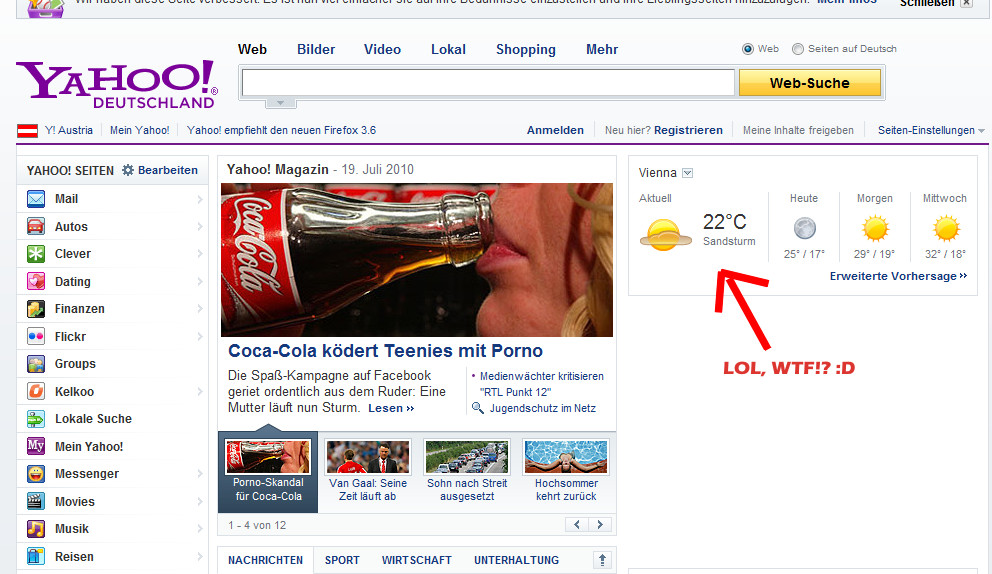992x574 pixels.
Task: Click the Anmelden link
Action: tap(555, 130)
